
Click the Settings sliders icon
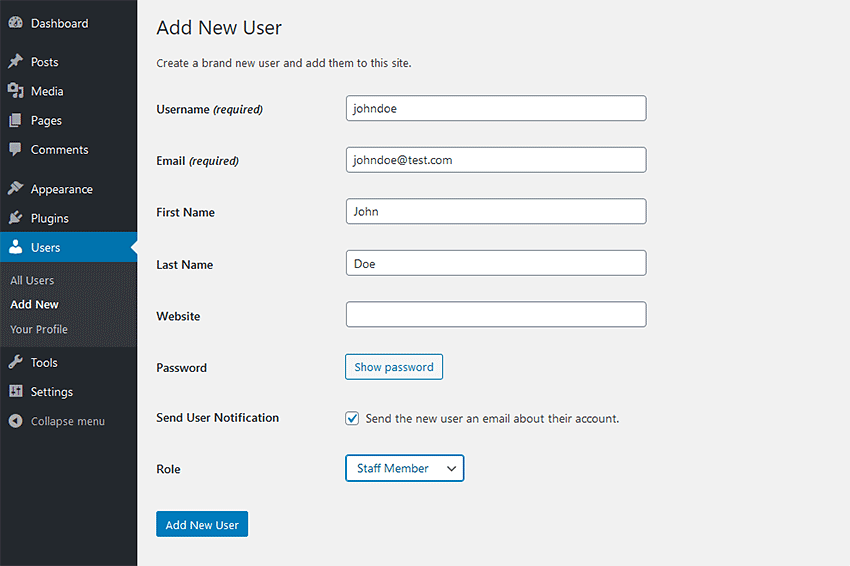[x=15, y=392]
